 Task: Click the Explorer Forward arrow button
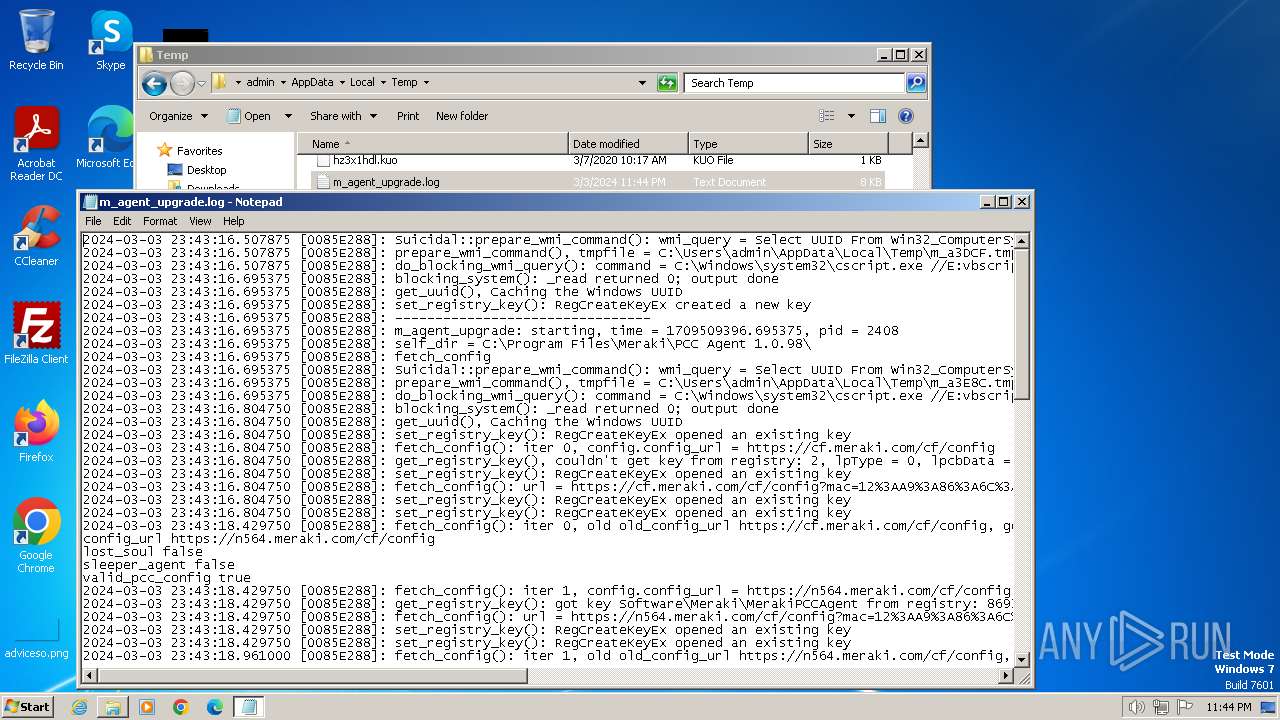(182, 83)
